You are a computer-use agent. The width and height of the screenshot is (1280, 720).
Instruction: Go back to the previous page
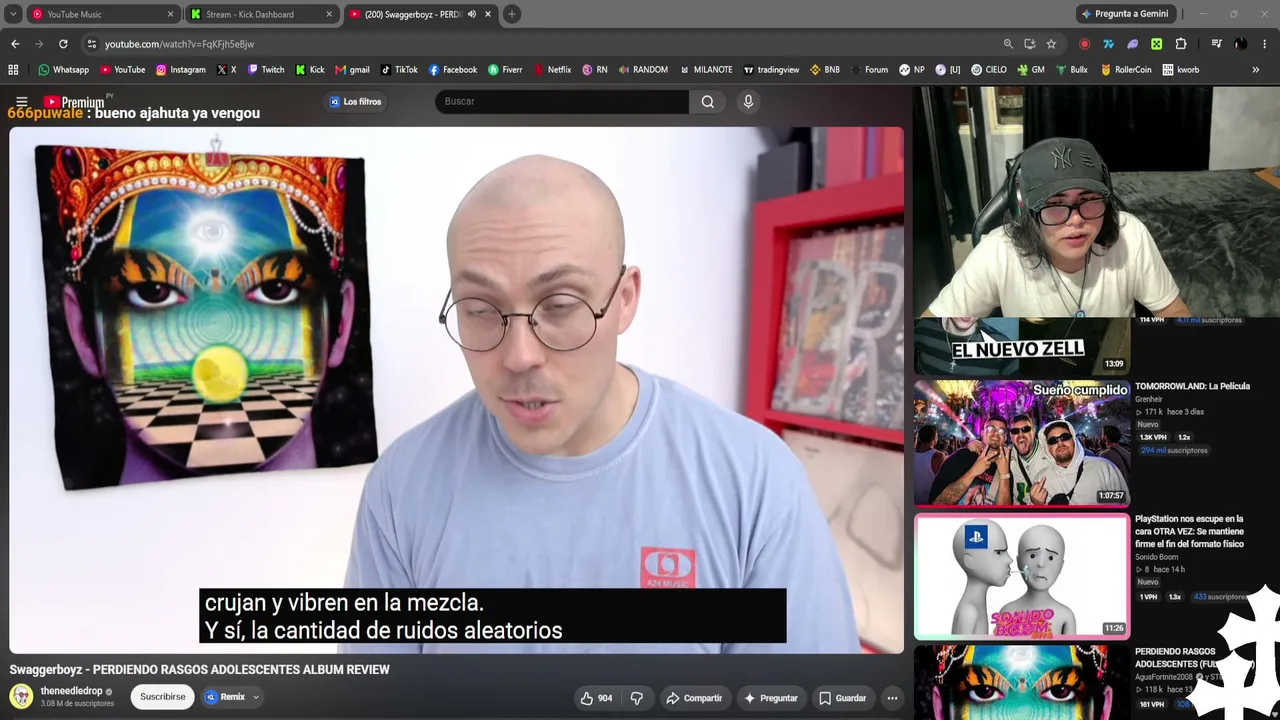coord(15,44)
